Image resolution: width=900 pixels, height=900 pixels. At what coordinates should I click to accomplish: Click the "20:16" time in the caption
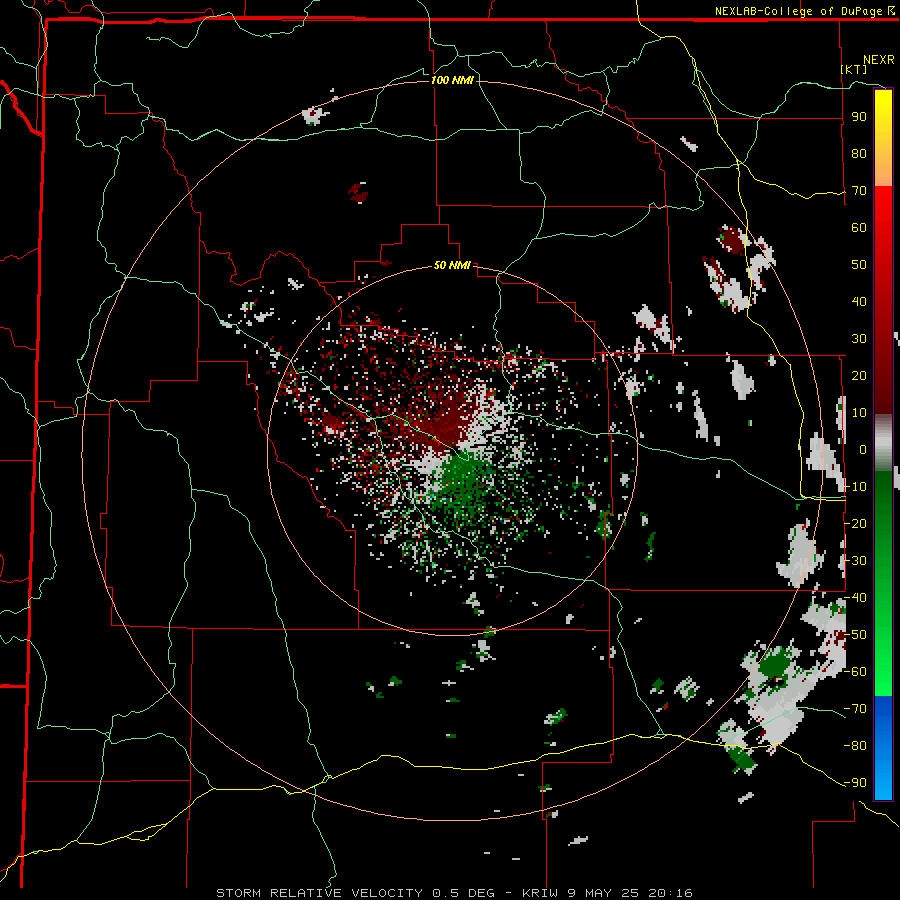670,893
